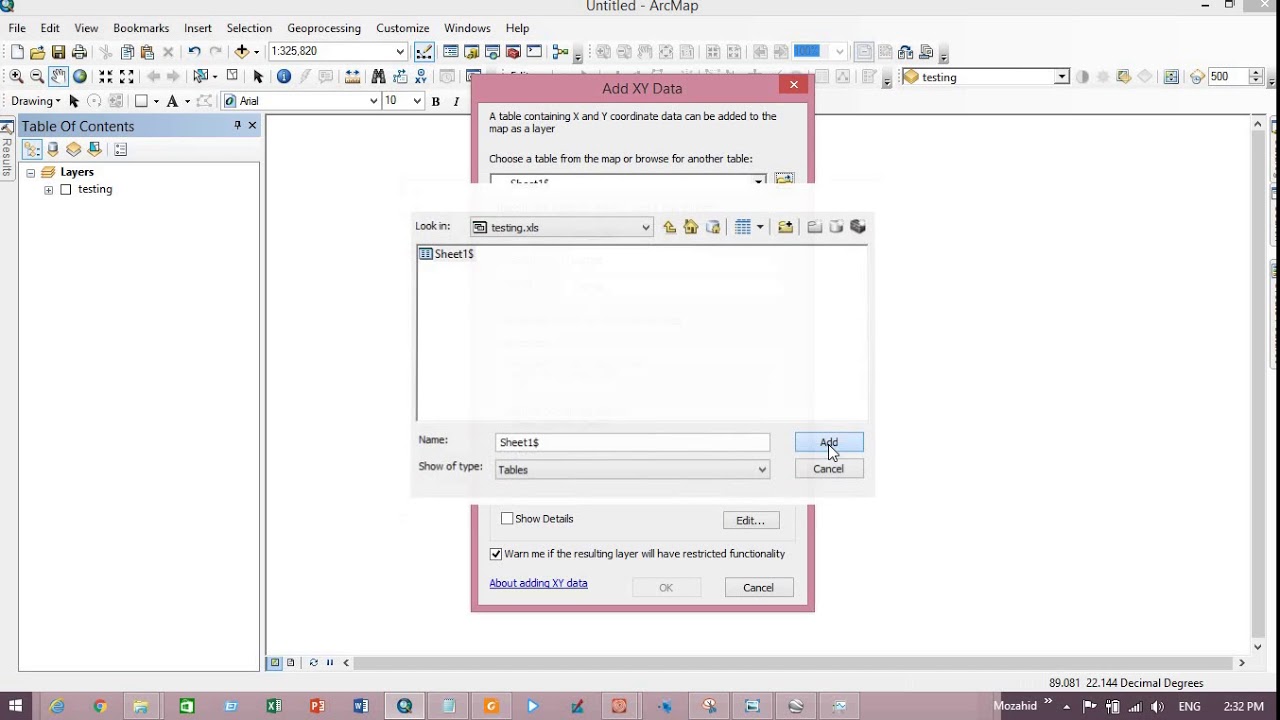Viewport: 1280px width, 720px height.
Task: Open the Drawing toolbar menu
Action: 35,101
